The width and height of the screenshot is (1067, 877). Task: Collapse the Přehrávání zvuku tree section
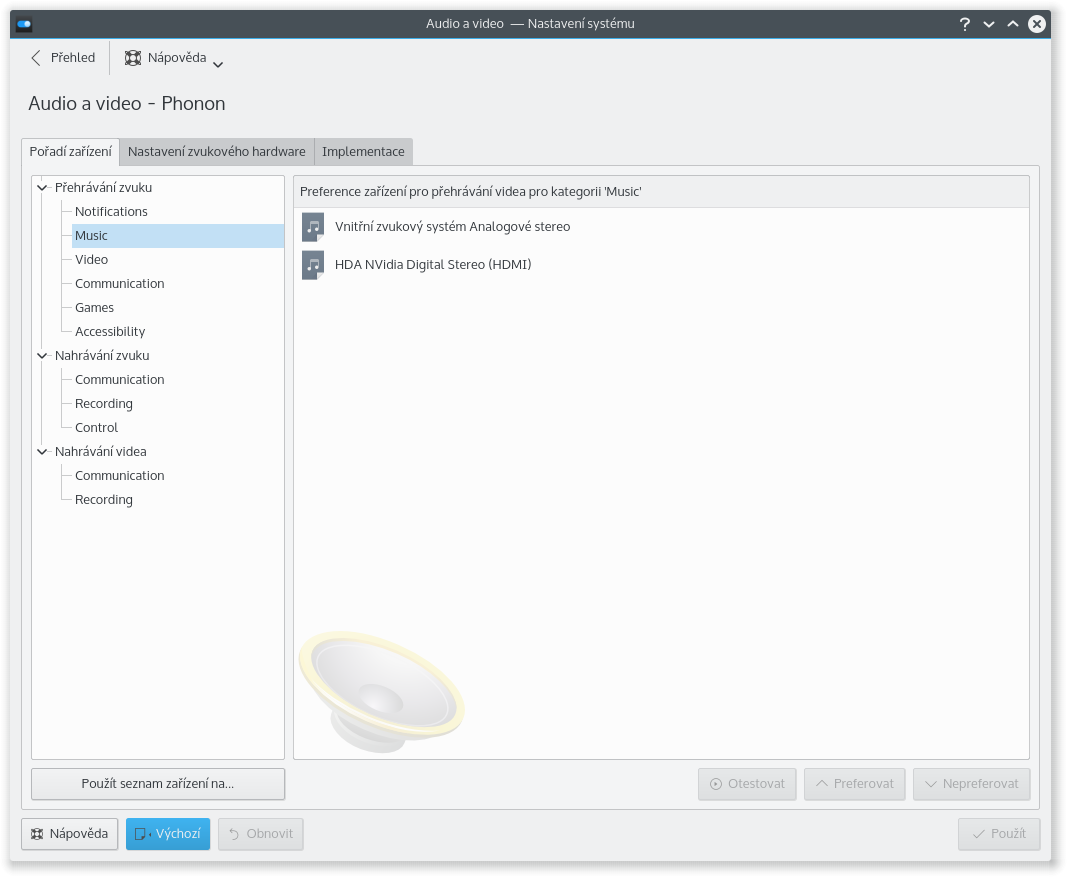(x=42, y=187)
